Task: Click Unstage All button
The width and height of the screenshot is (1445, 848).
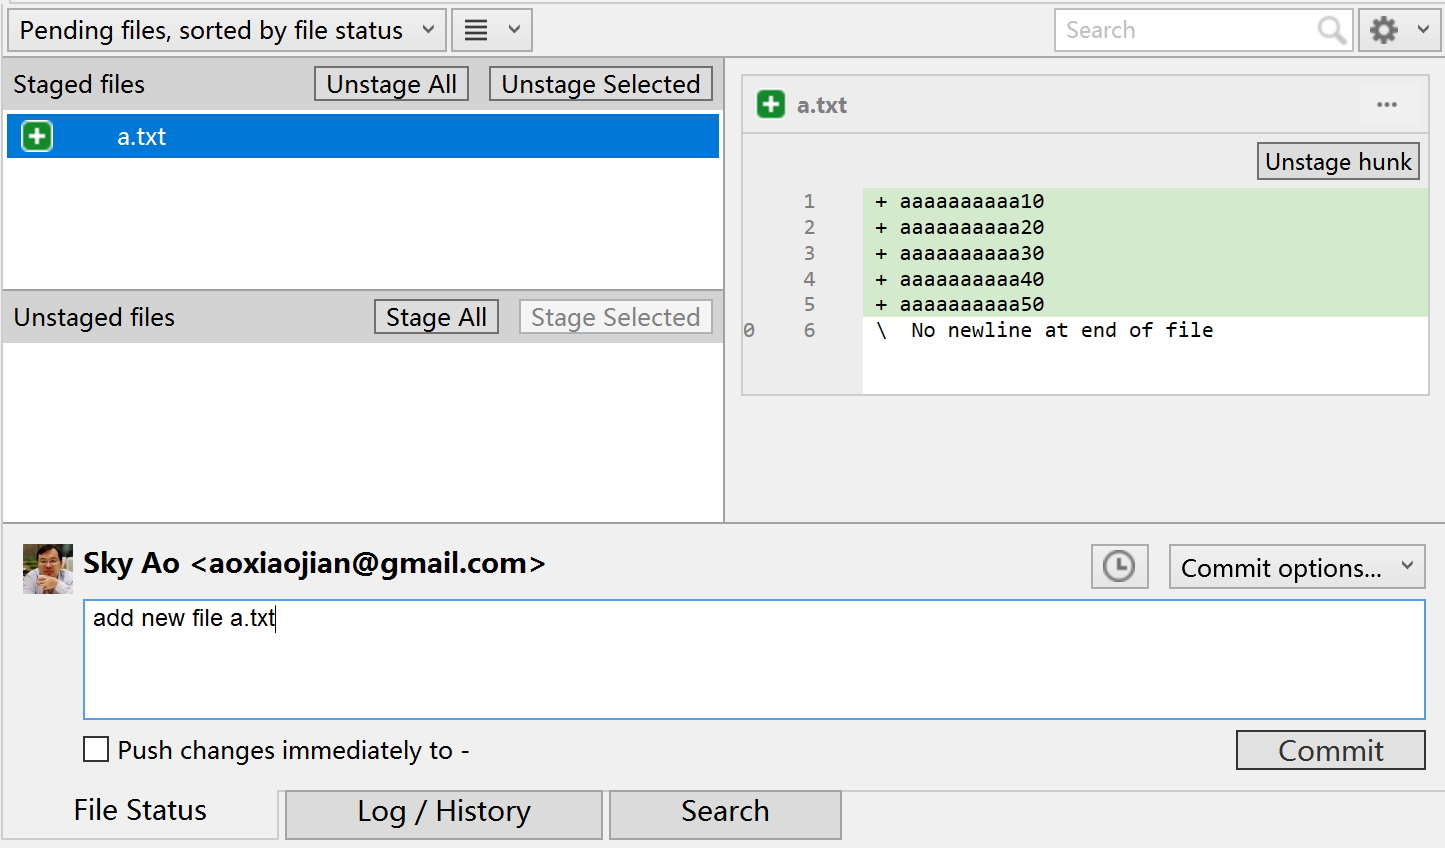Action: (x=391, y=84)
